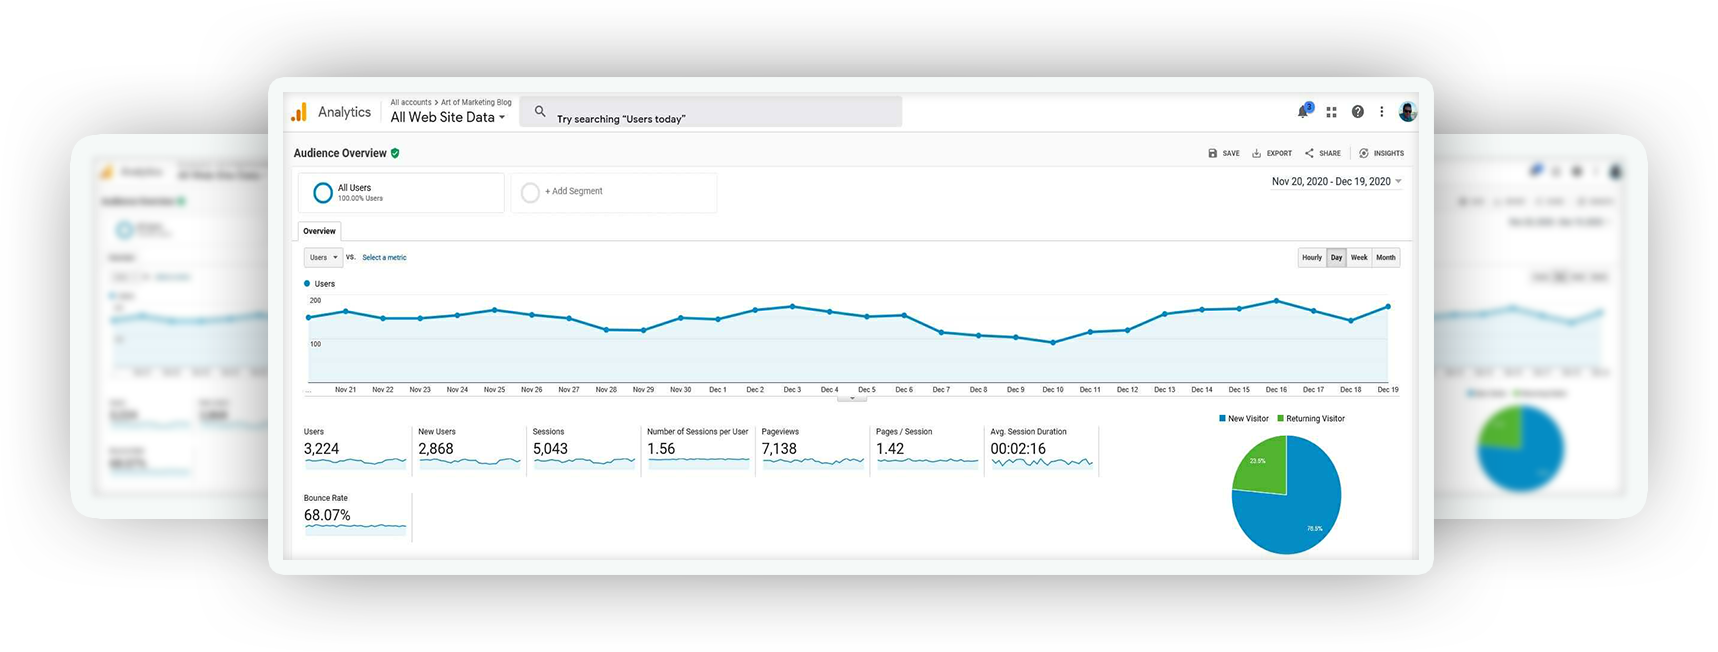Click the search magnifier icon
The height and width of the screenshot is (652, 1718).
pyautogui.click(x=540, y=112)
